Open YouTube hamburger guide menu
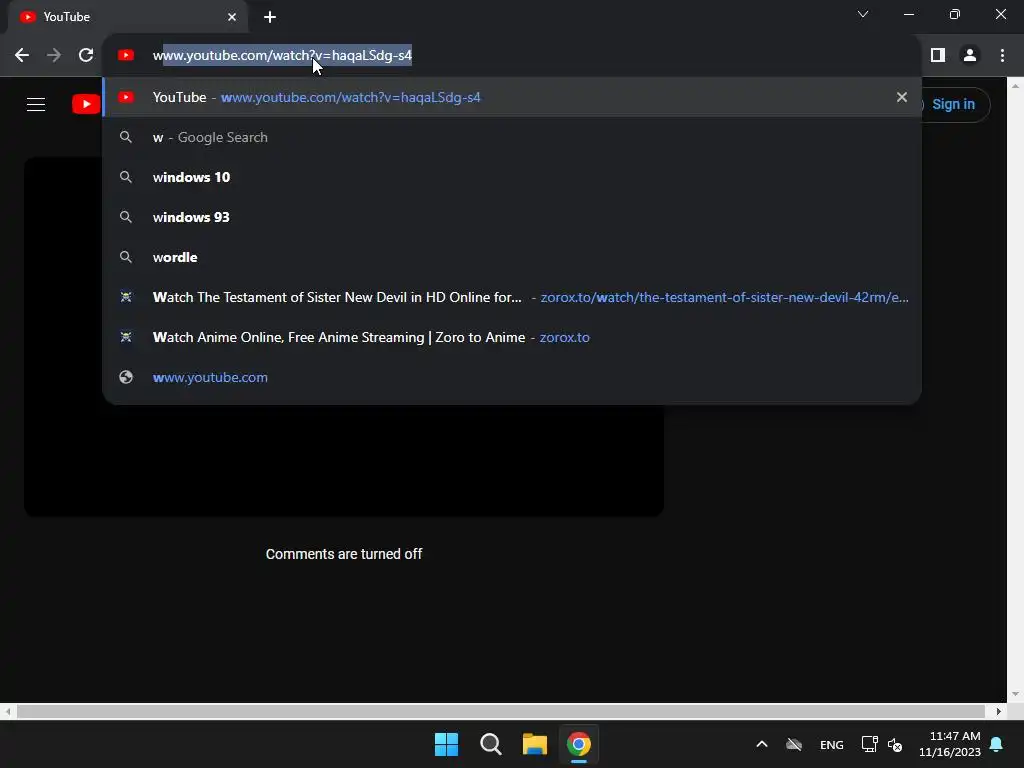The image size is (1024, 768). [x=36, y=104]
